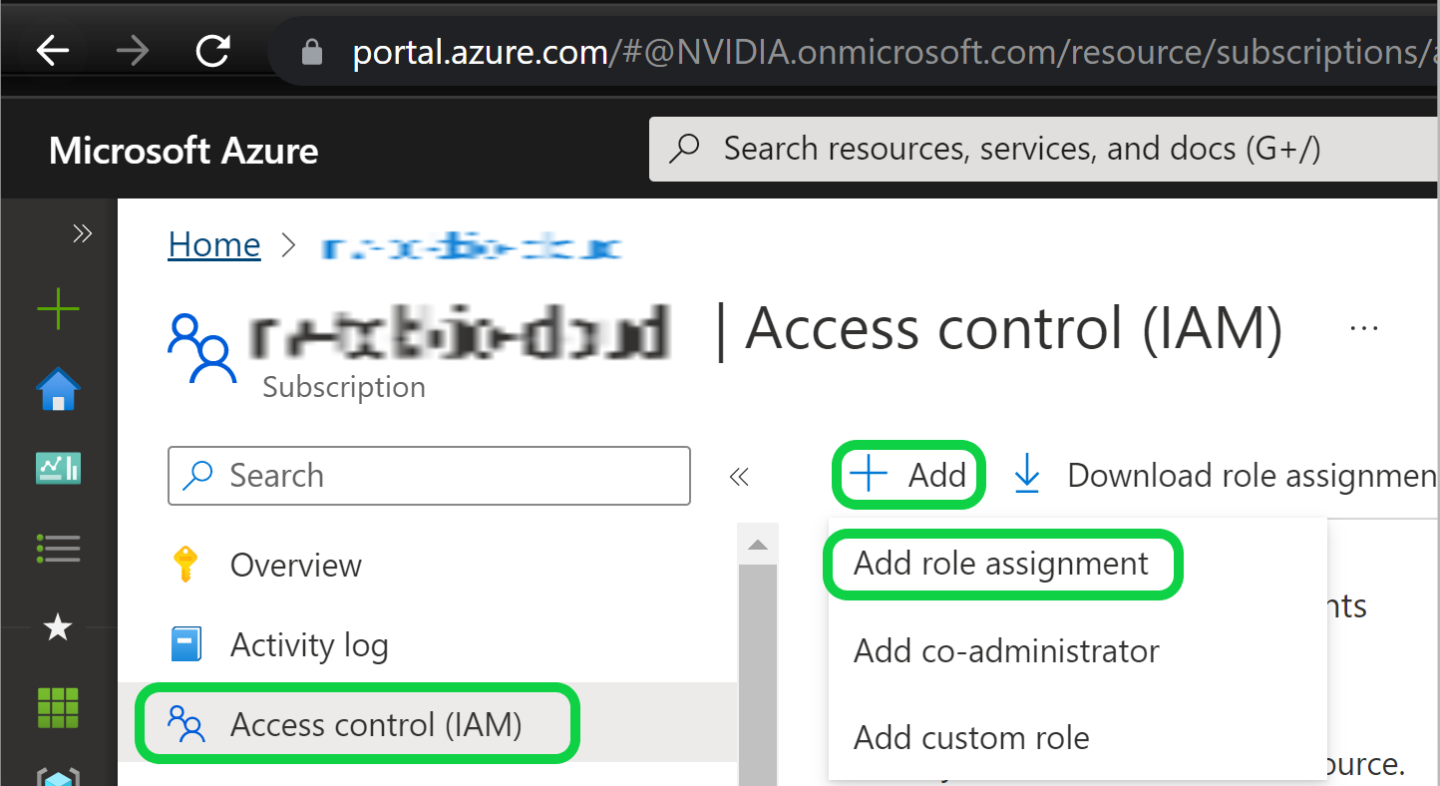The height and width of the screenshot is (786, 1440).
Task: Open Home from the blue house icon
Action: 58,390
